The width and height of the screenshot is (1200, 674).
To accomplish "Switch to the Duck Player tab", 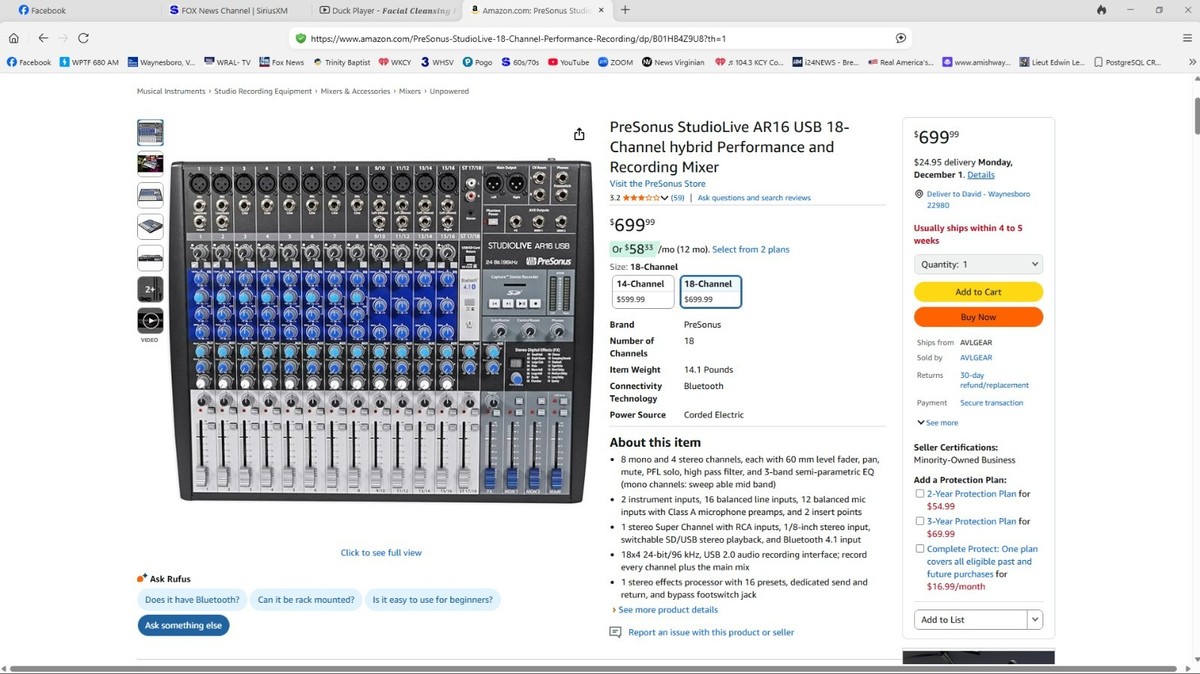I will (388, 10).
